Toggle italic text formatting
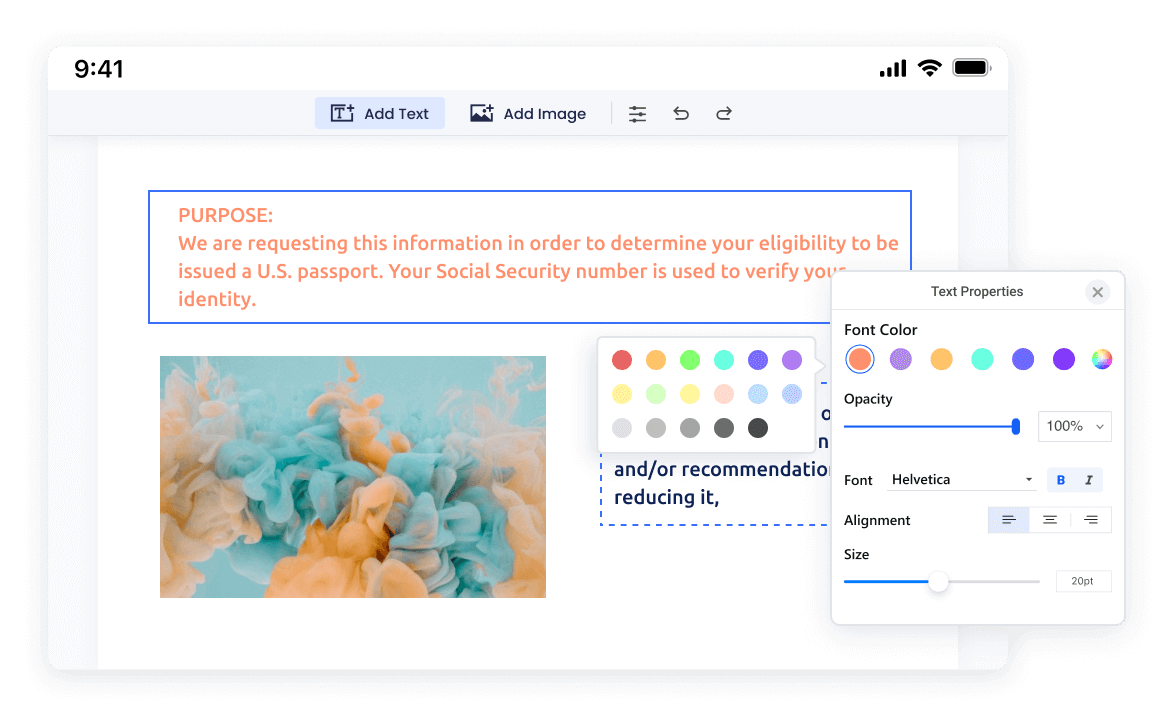Image resolution: width=1160 pixels, height=720 pixels. (x=1089, y=480)
